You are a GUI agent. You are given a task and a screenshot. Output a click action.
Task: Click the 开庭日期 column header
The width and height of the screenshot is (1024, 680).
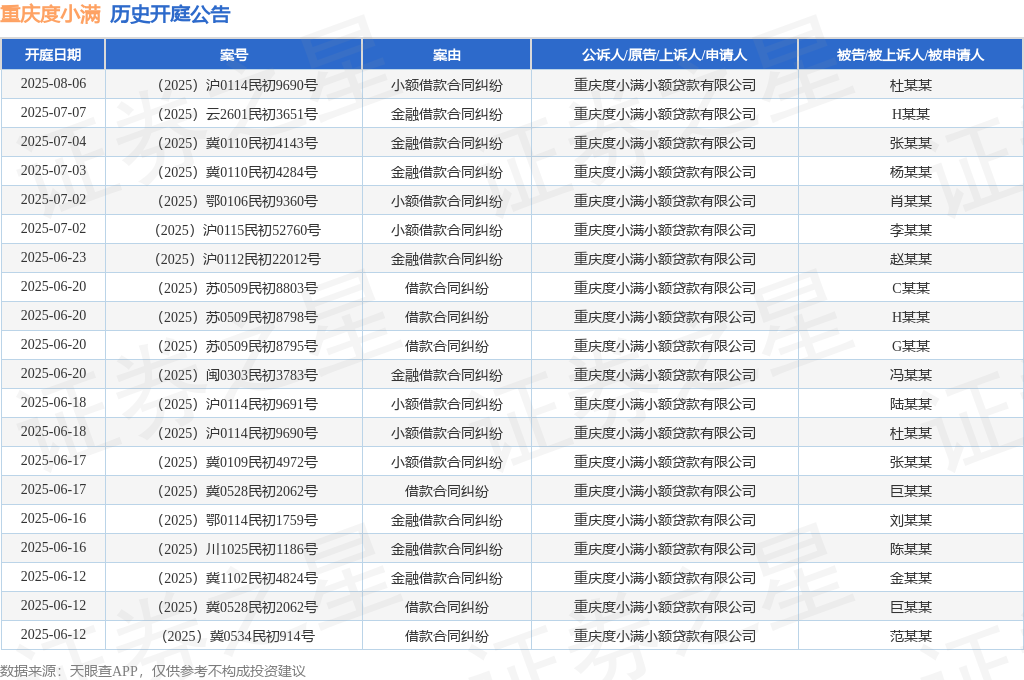point(53,55)
